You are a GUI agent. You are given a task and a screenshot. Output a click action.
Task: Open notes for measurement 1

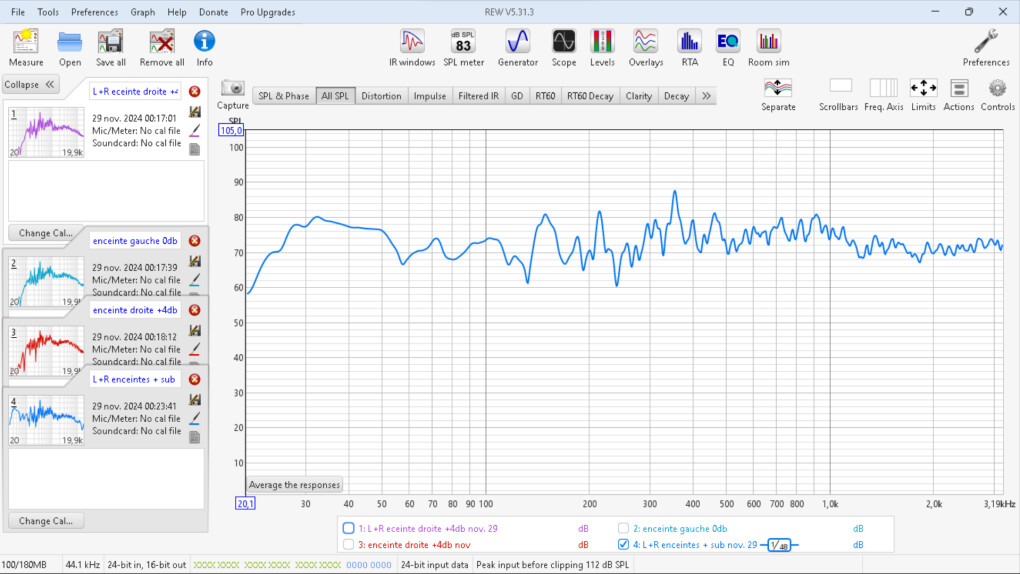[x=195, y=149]
